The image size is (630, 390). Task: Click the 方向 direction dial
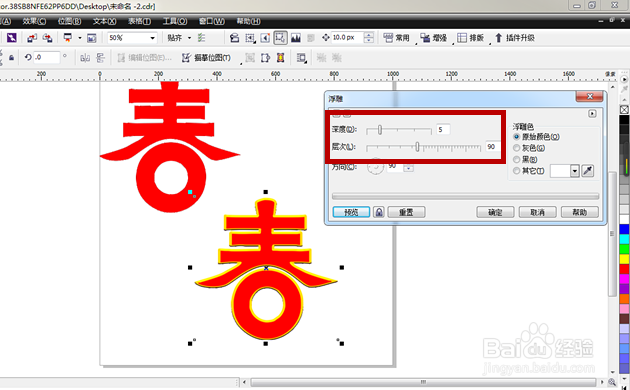[x=375, y=167]
